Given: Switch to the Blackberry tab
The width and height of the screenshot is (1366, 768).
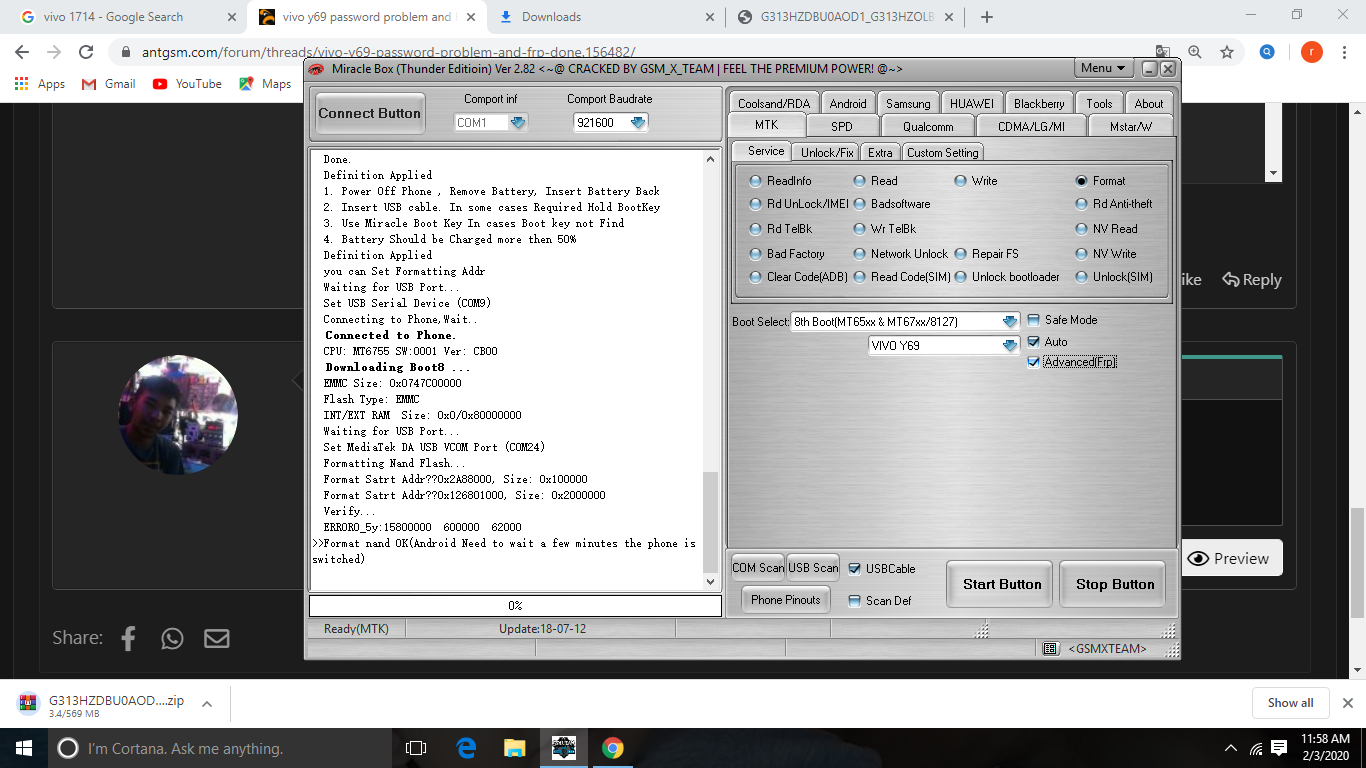Looking at the screenshot, I should [x=1039, y=103].
